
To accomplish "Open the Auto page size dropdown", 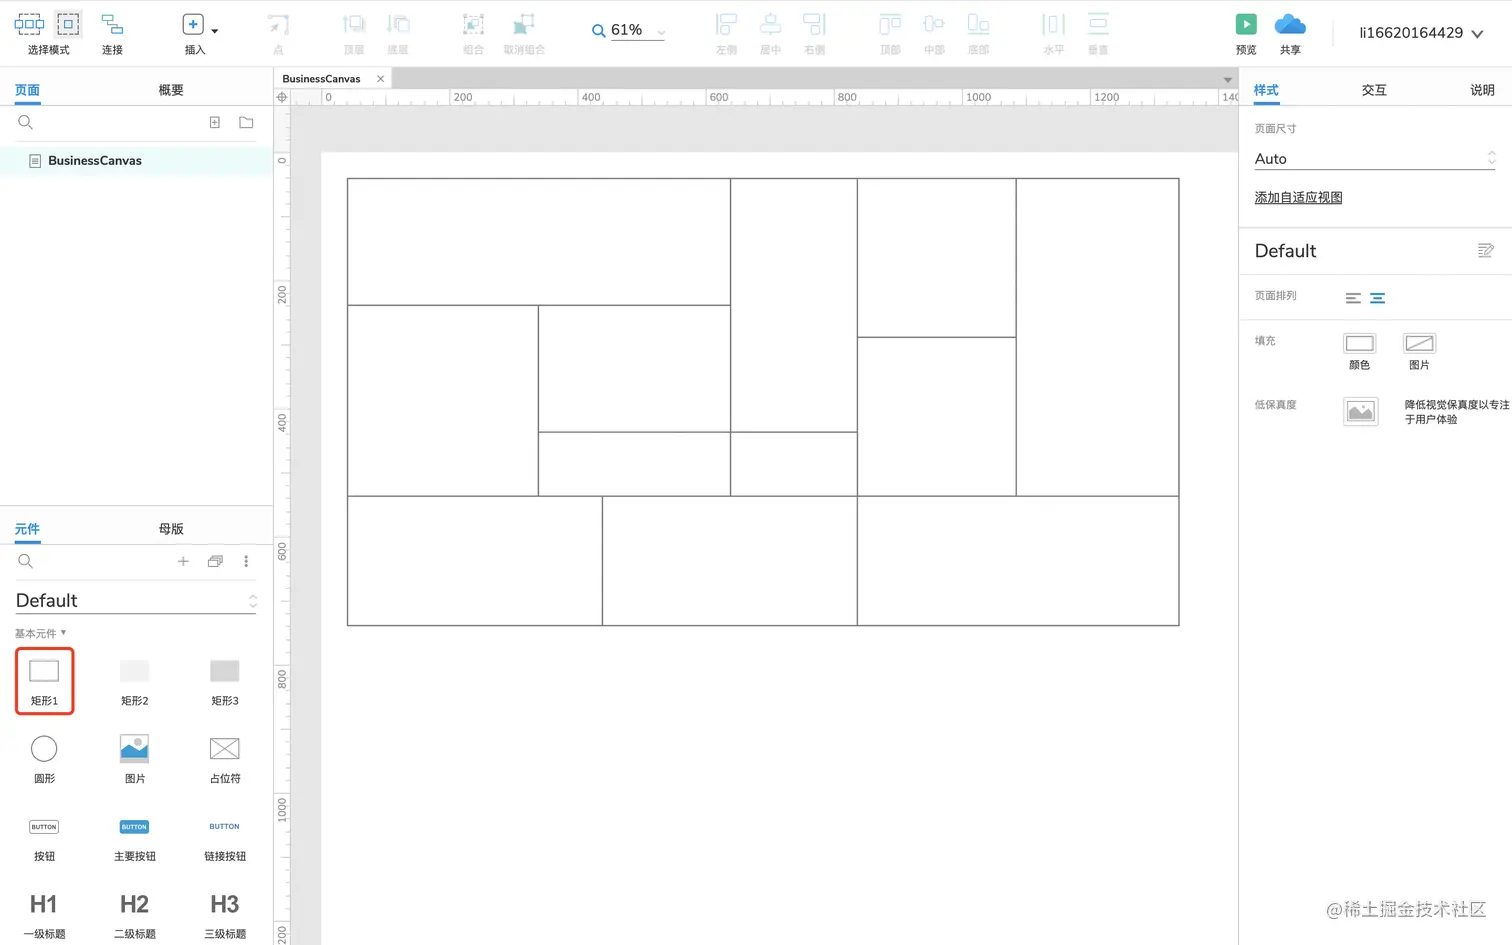I will point(1375,158).
